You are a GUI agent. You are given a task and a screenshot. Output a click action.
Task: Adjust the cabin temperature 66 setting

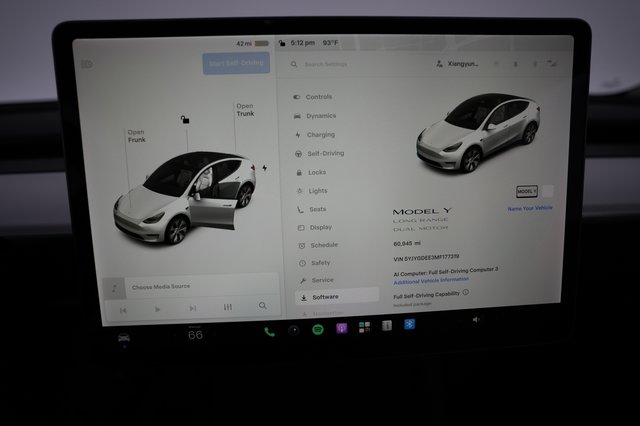[195, 335]
